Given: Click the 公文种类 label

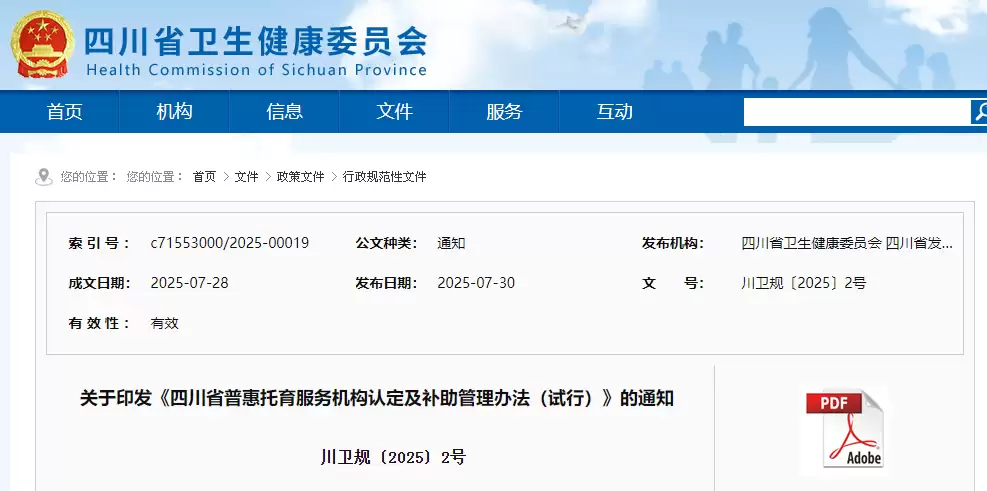Looking at the screenshot, I should 386,243.
